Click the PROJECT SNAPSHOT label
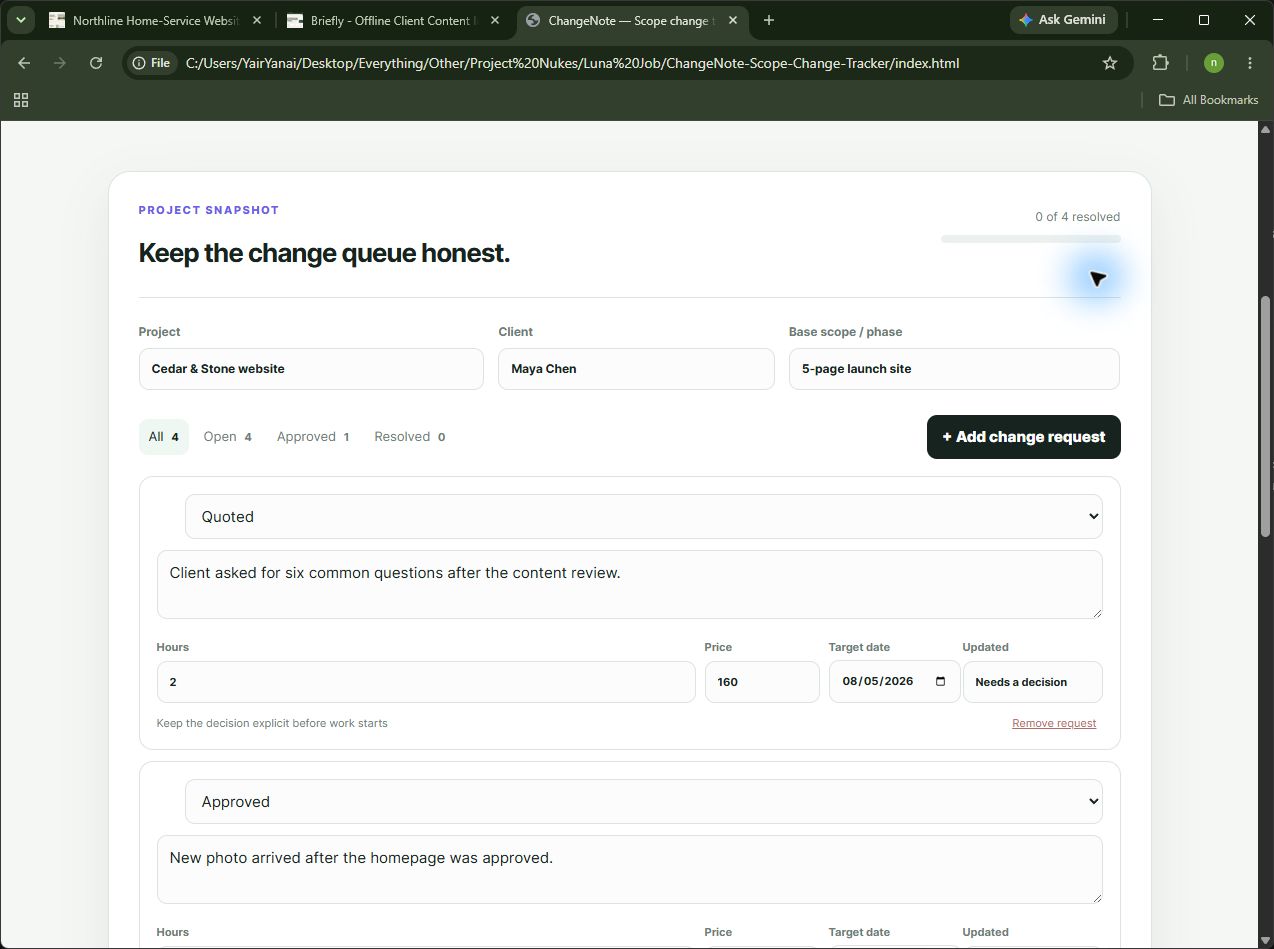 pyautogui.click(x=209, y=210)
